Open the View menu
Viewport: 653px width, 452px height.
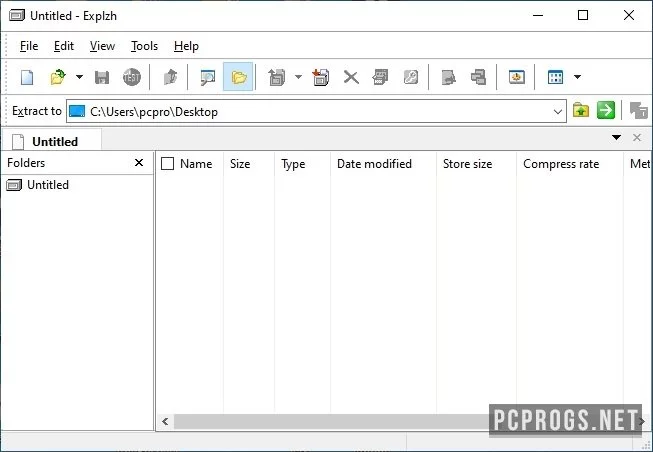[102, 46]
